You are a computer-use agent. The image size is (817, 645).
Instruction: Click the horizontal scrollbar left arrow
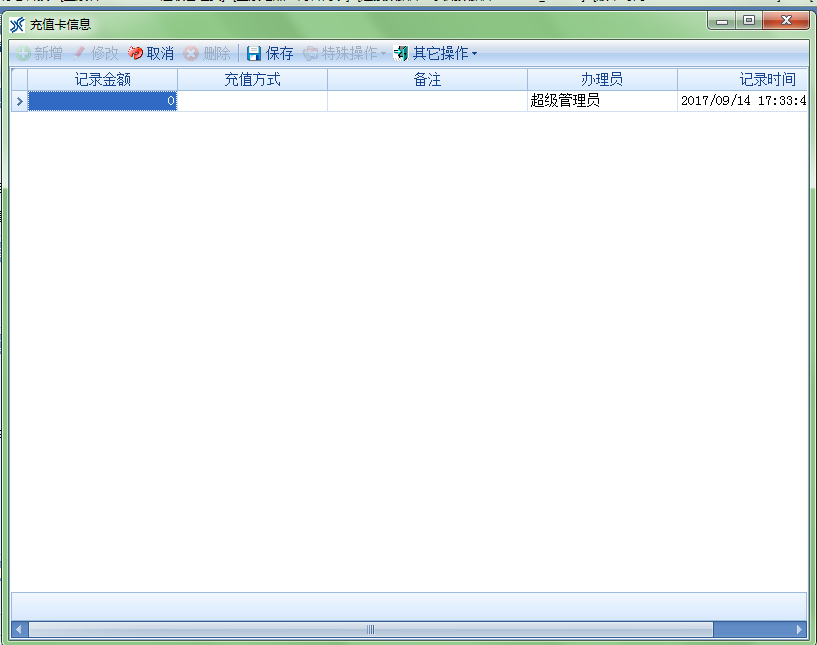click(x=19, y=629)
